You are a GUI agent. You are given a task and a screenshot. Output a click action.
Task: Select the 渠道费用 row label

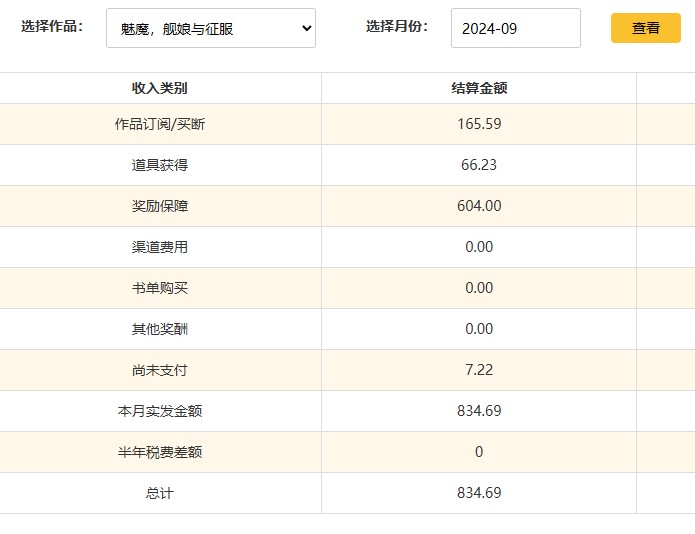click(x=160, y=247)
